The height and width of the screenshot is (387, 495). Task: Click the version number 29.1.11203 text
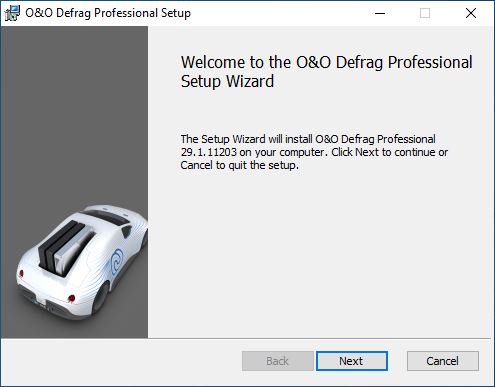[x=209, y=152]
